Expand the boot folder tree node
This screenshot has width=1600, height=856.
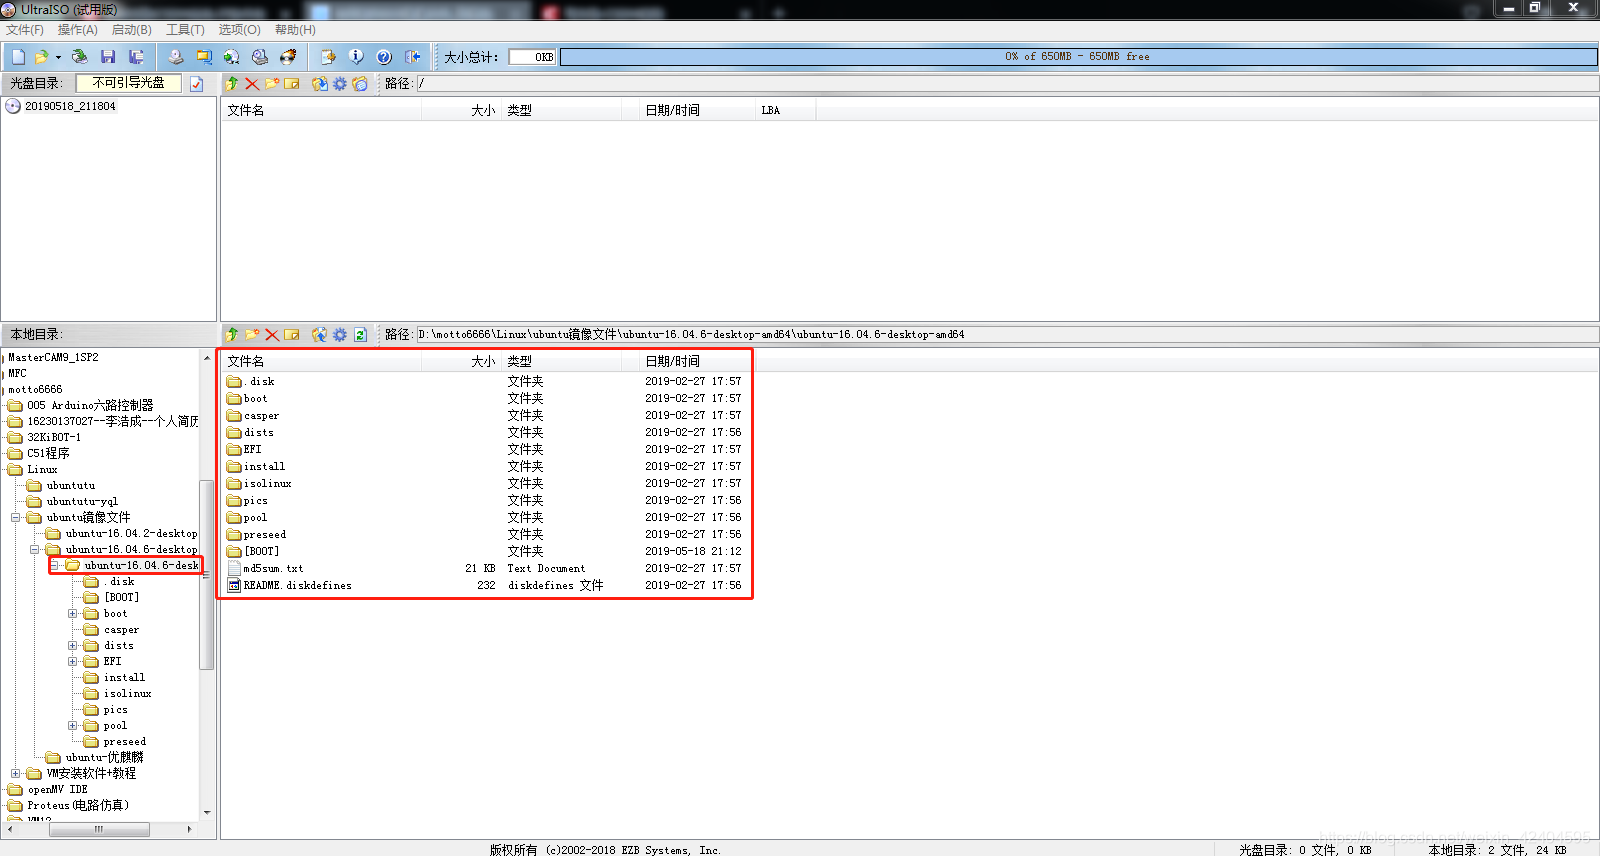pyautogui.click(x=72, y=614)
